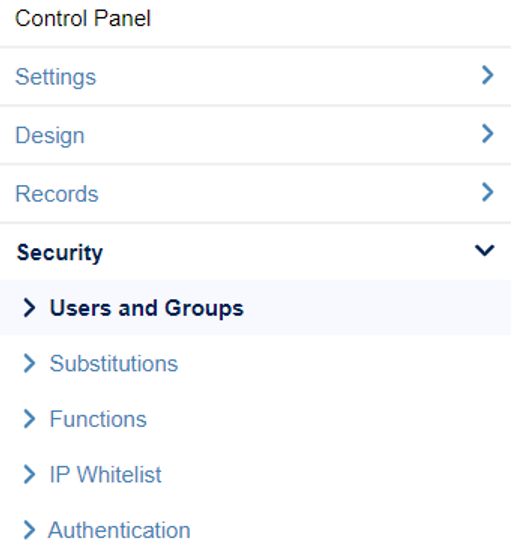
Task: Click the Security section label
Action: click(60, 253)
